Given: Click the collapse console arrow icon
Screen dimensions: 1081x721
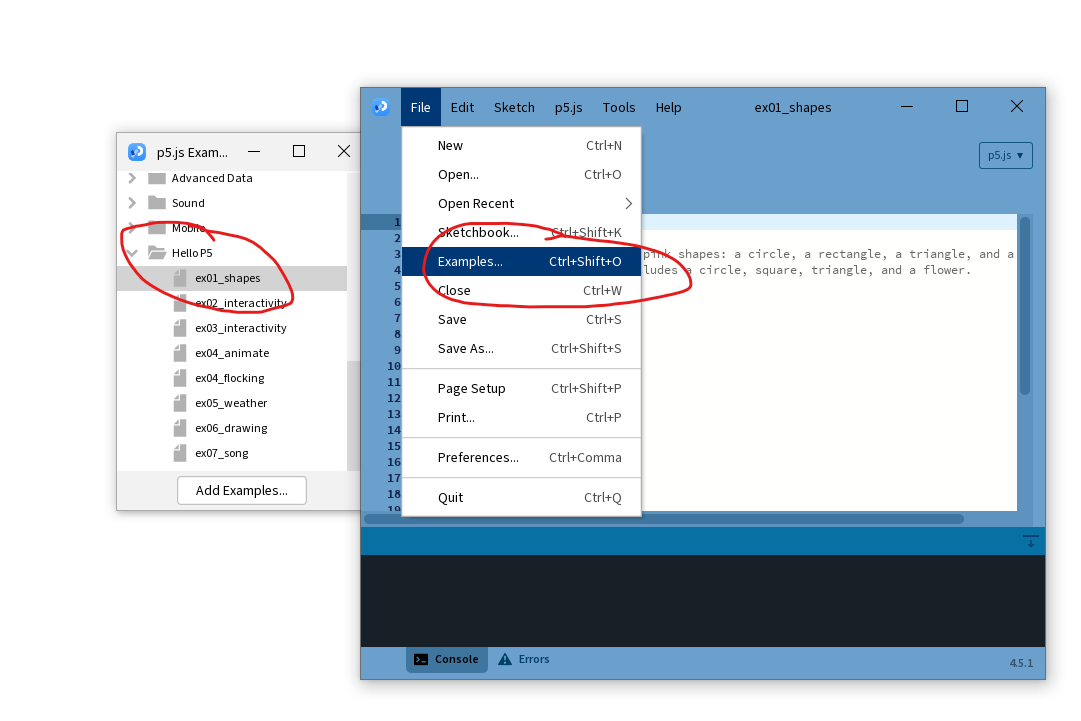Looking at the screenshot, I should 1030,541.
